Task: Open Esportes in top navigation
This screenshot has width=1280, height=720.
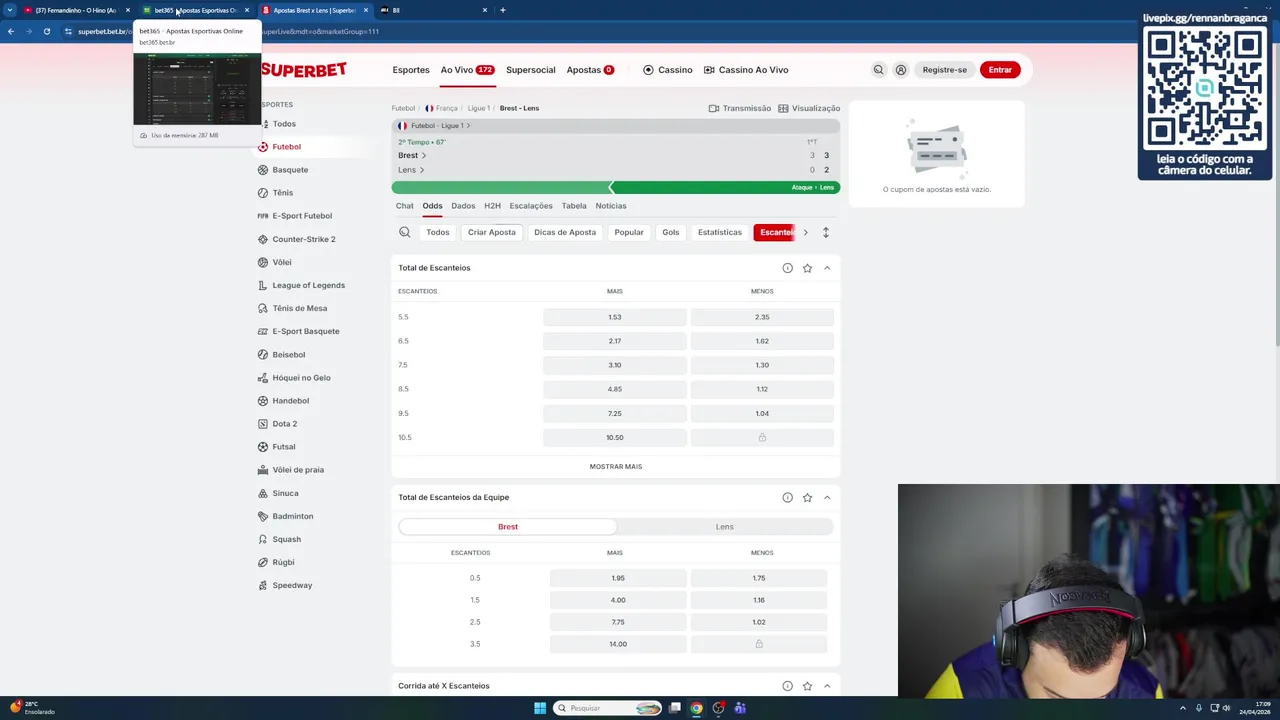Action: tap(411, 70)
